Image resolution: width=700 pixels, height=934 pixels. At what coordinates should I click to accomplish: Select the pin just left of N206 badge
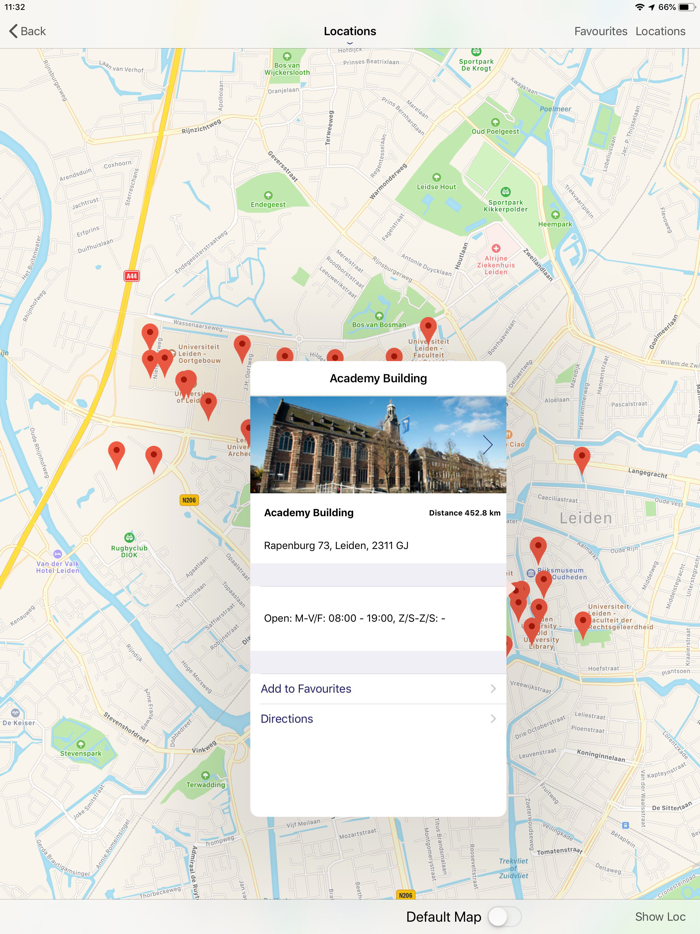pos(154,459)
